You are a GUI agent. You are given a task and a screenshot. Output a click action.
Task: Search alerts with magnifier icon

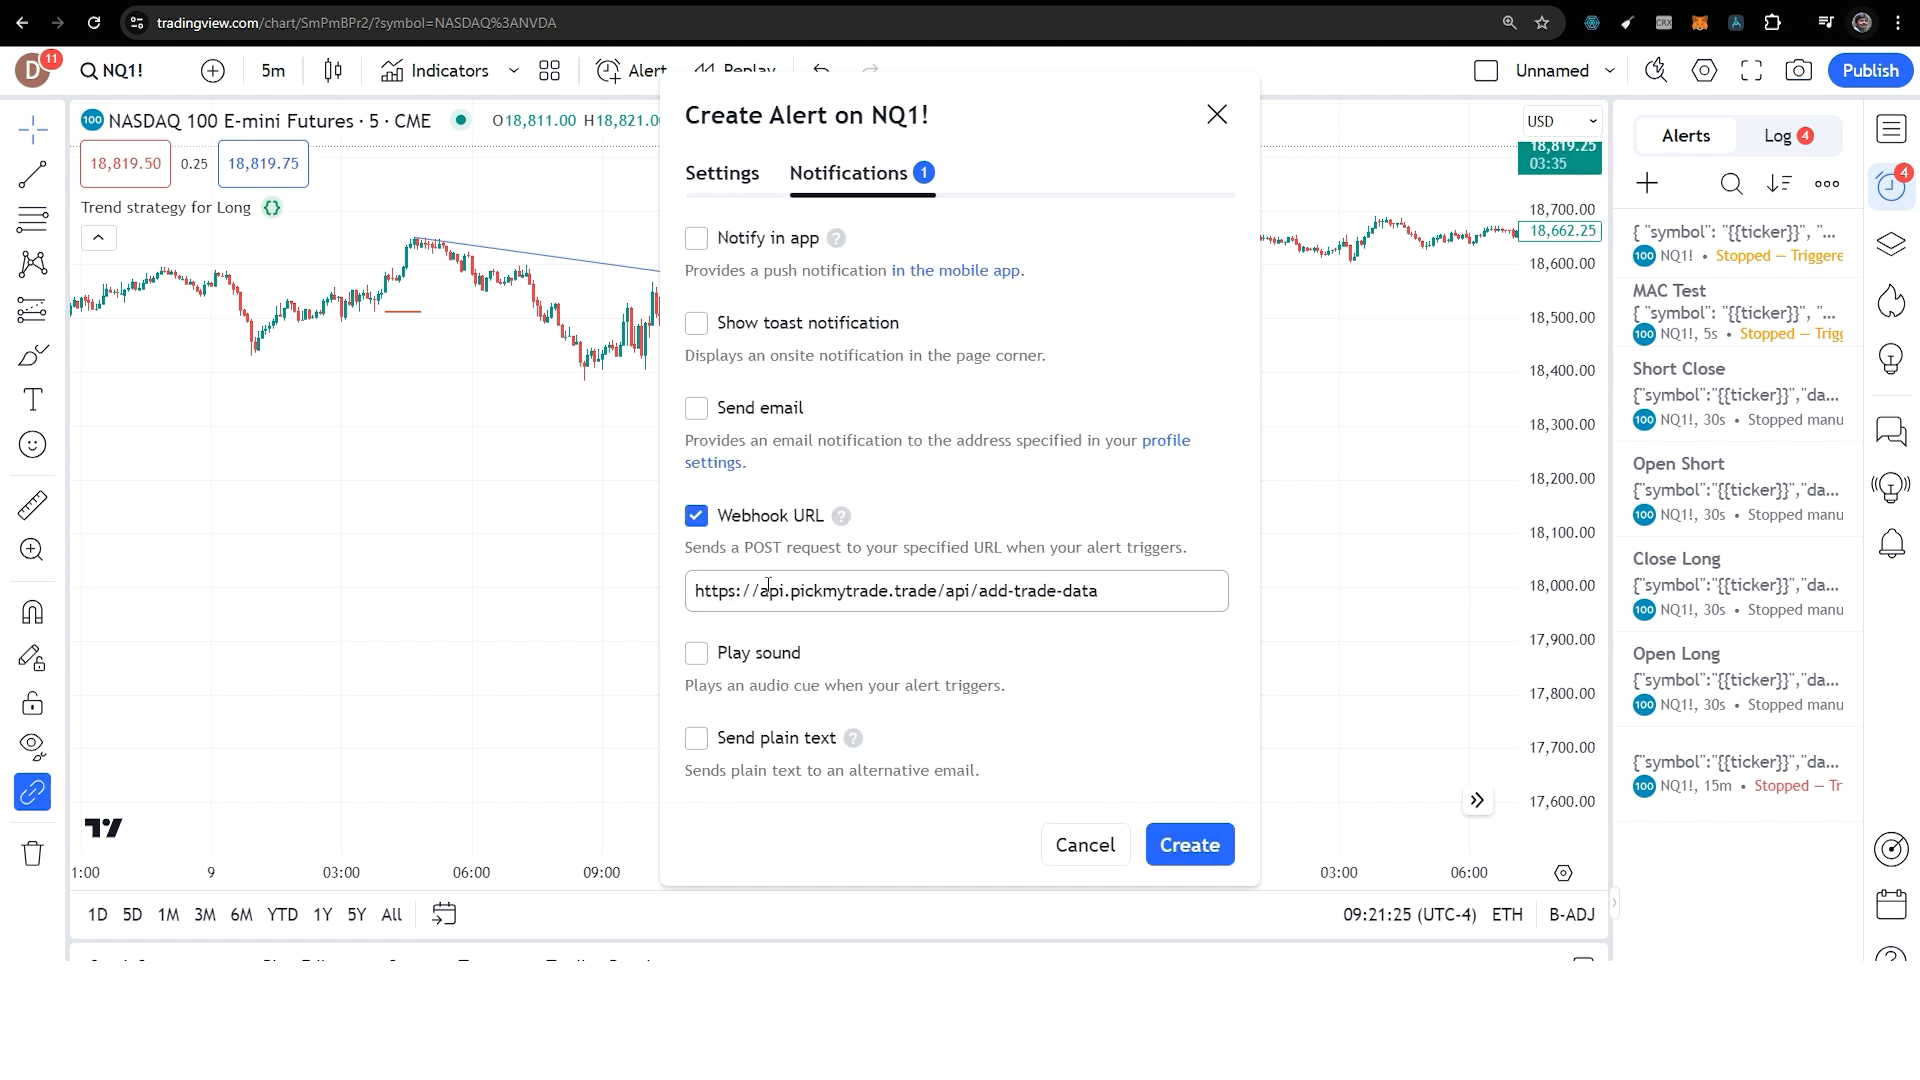(1731, 184)
